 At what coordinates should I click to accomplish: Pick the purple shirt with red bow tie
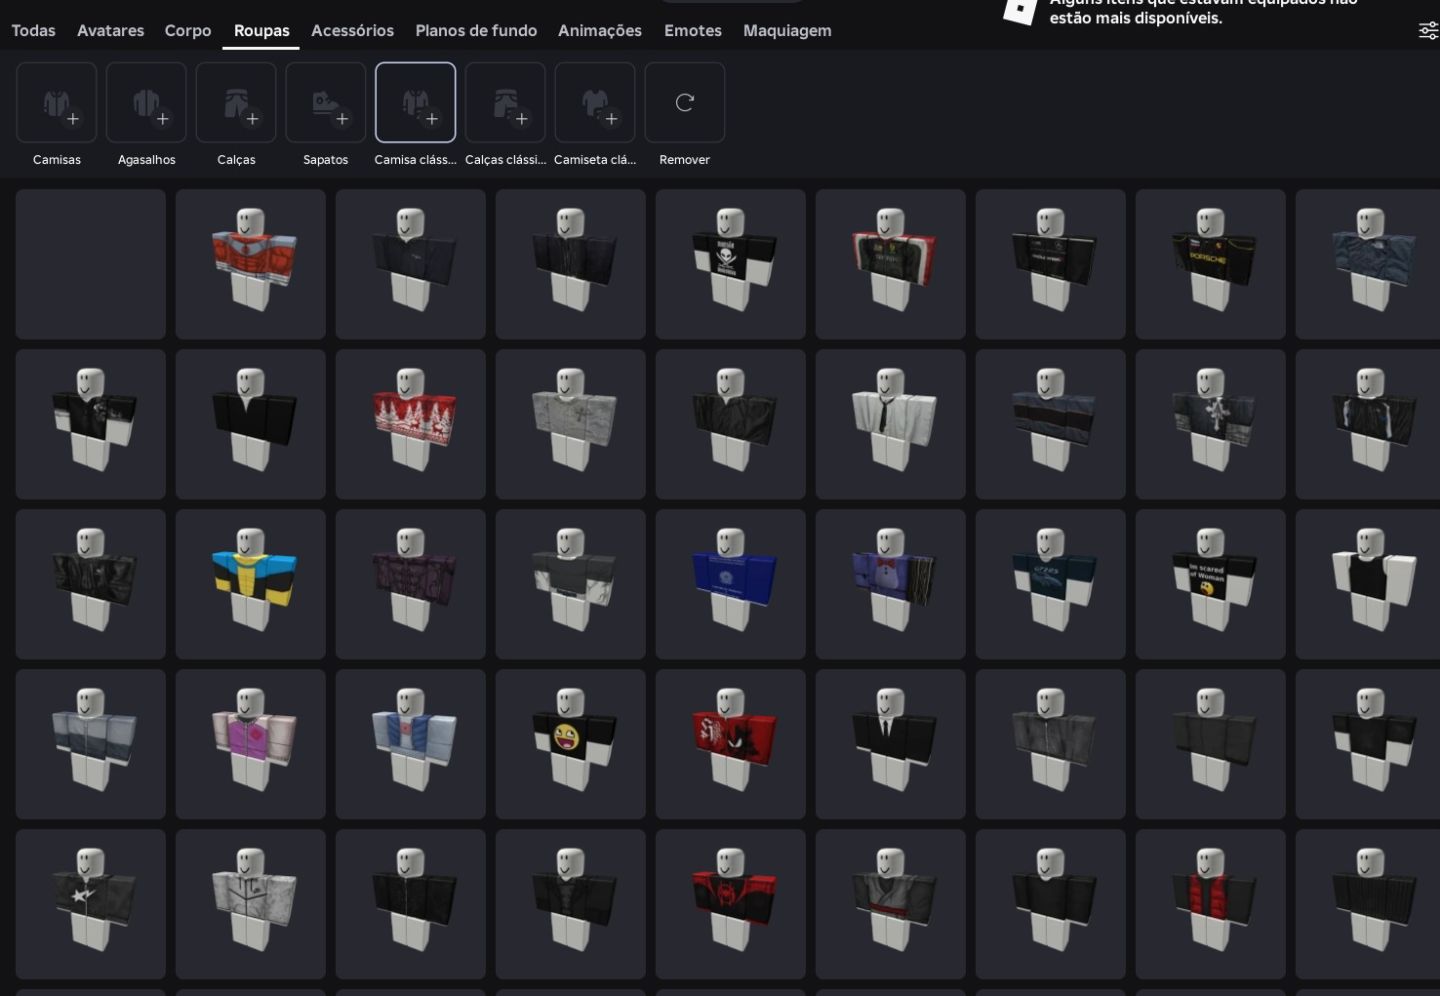tap(891, 584)
